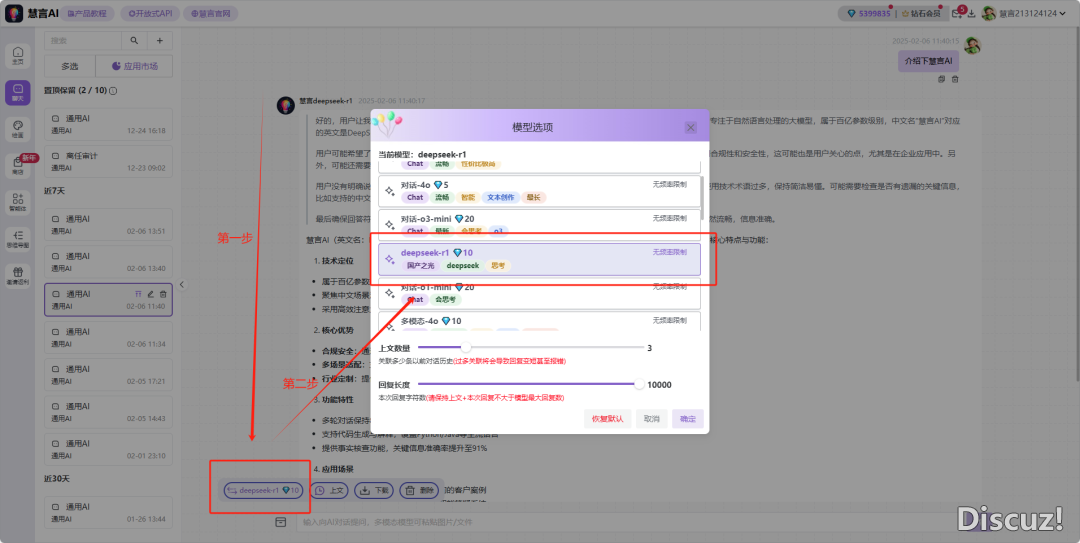Open the 通用AI chat dated 01-26 13:44
This screenshot has width=1080, height=543.
click(x=108, y=513)
